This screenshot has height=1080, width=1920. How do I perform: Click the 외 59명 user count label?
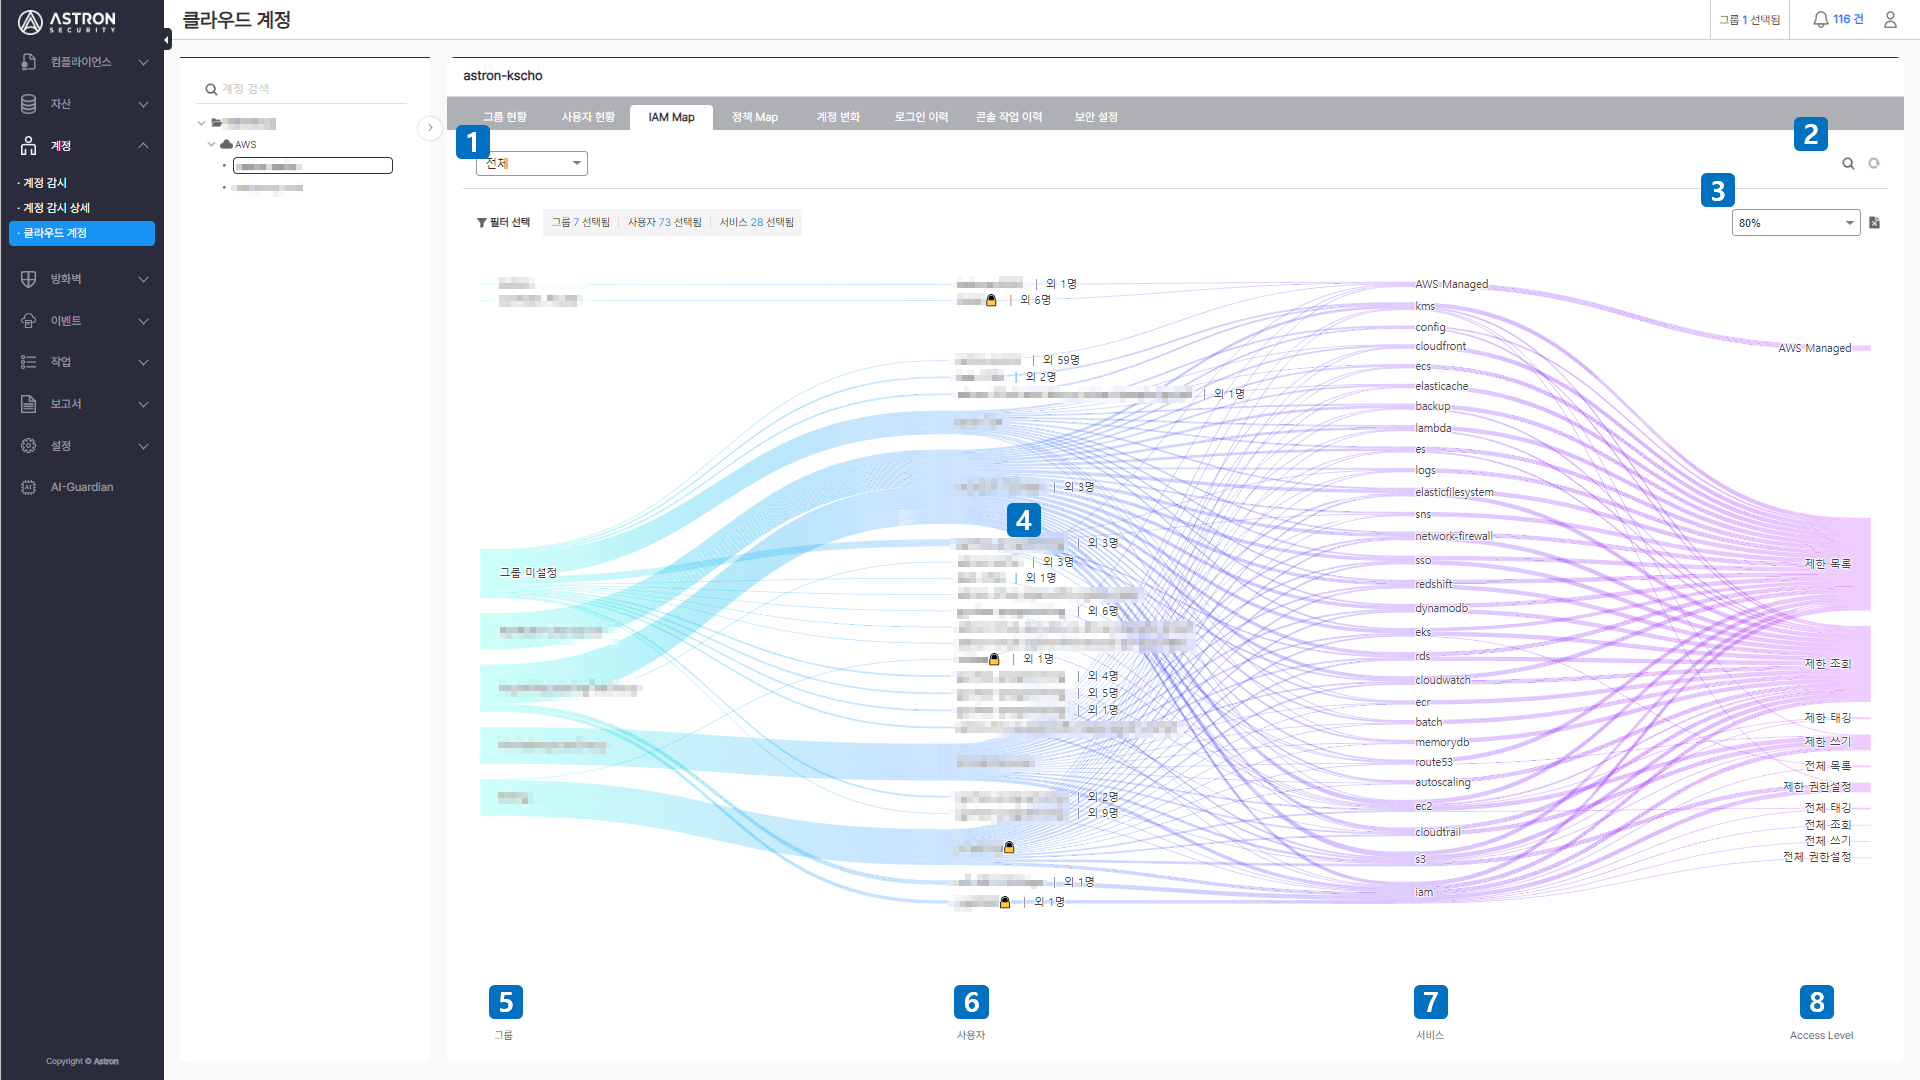click(1061, 360)
